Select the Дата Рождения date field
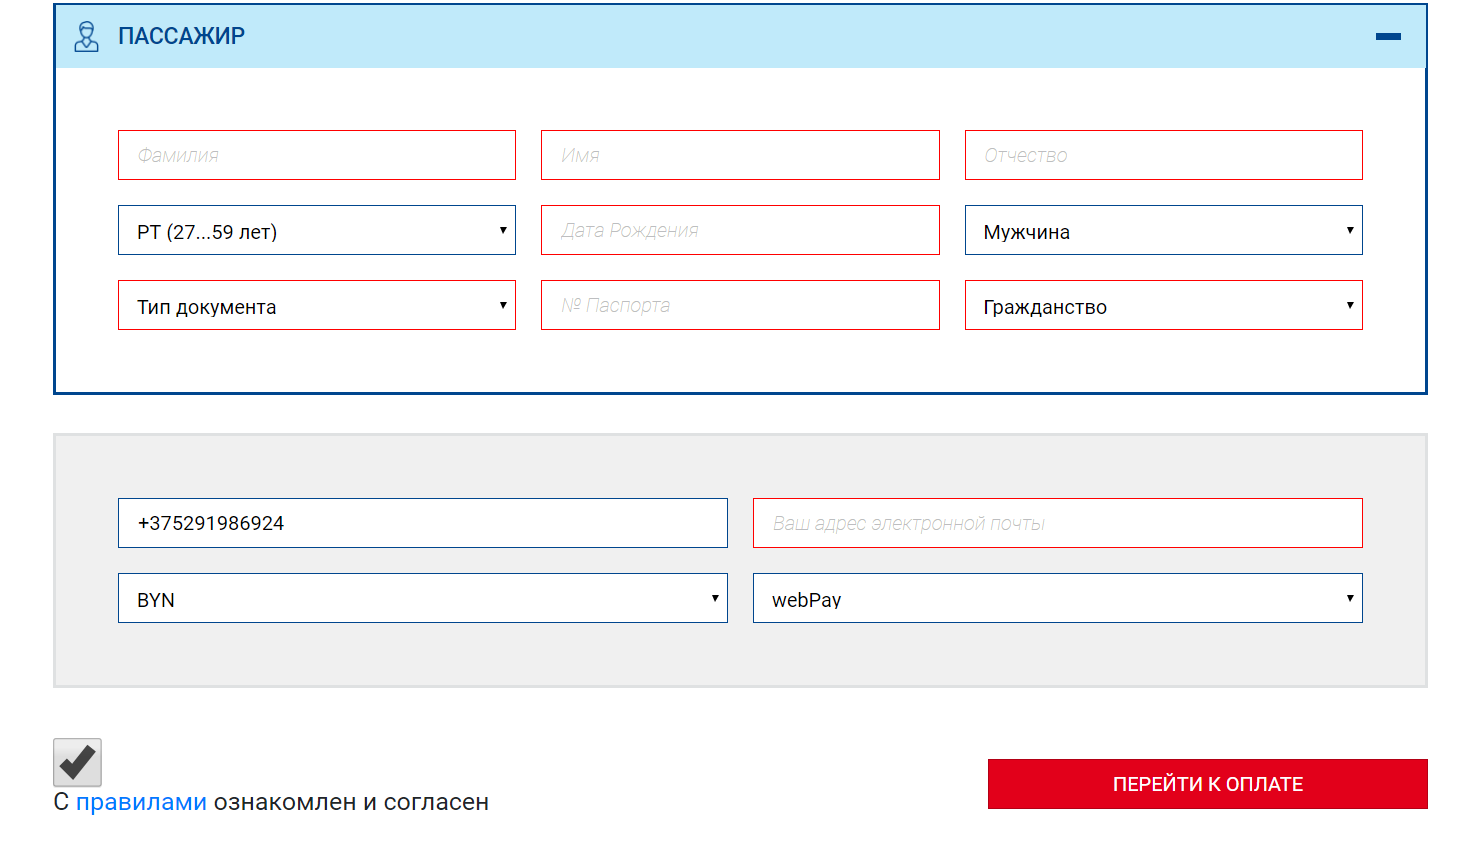 click(740, 230)
